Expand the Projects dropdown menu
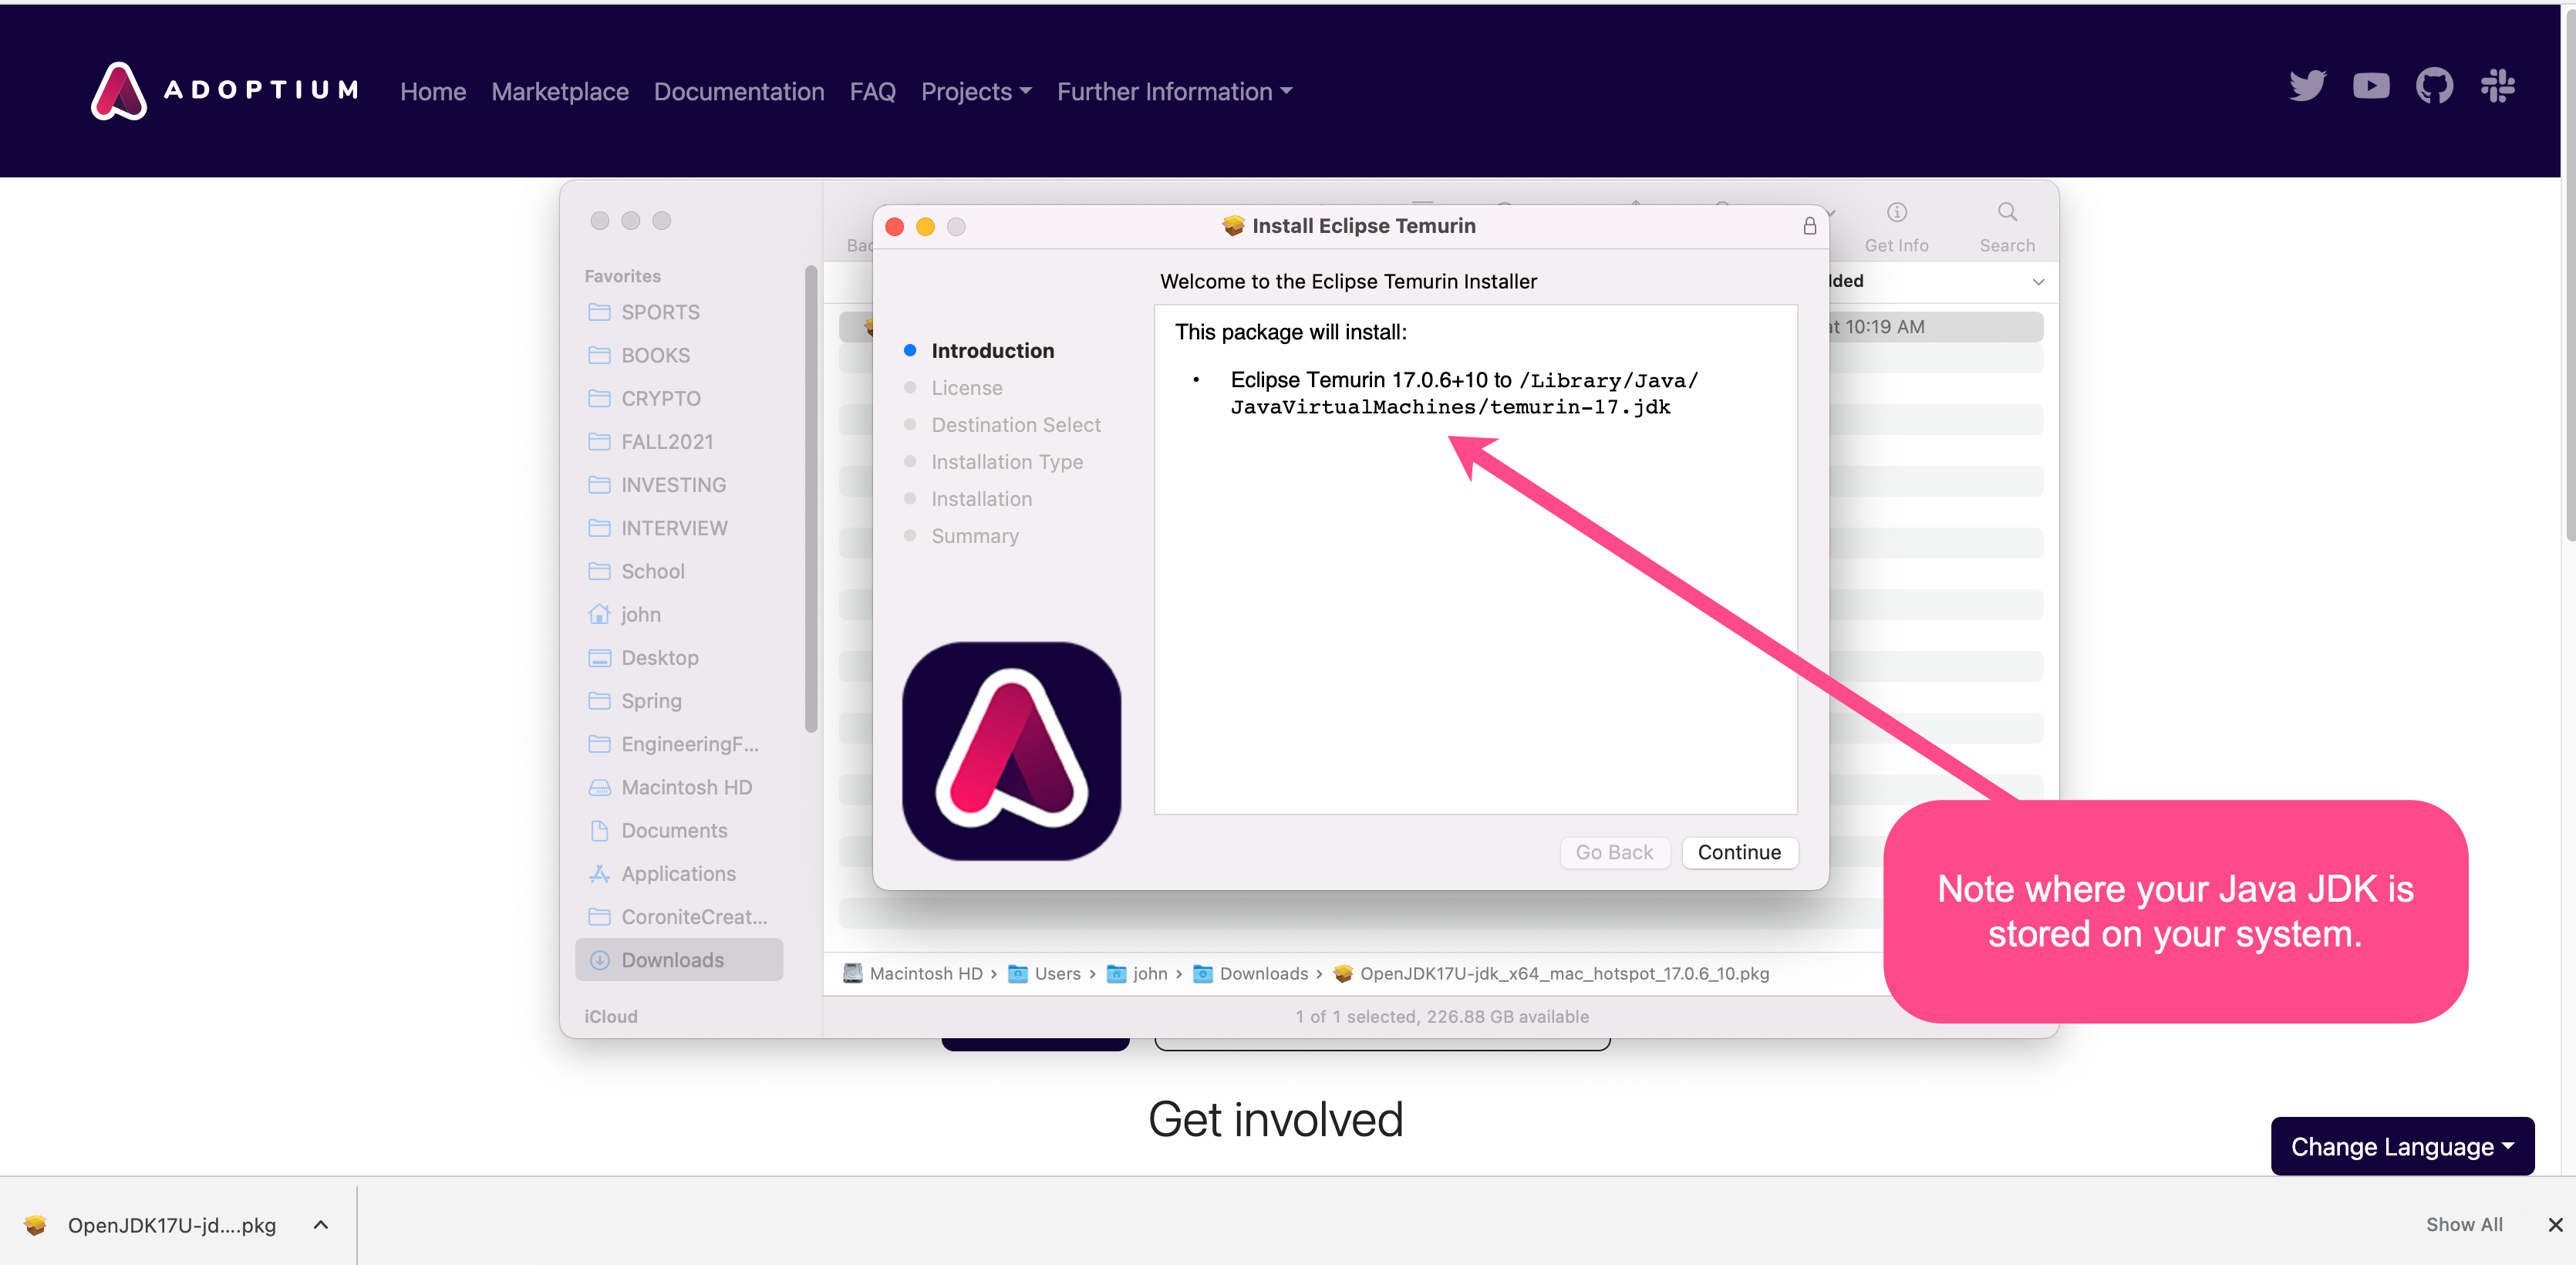Screen dimensions: 2576x1265 [975, 92]
